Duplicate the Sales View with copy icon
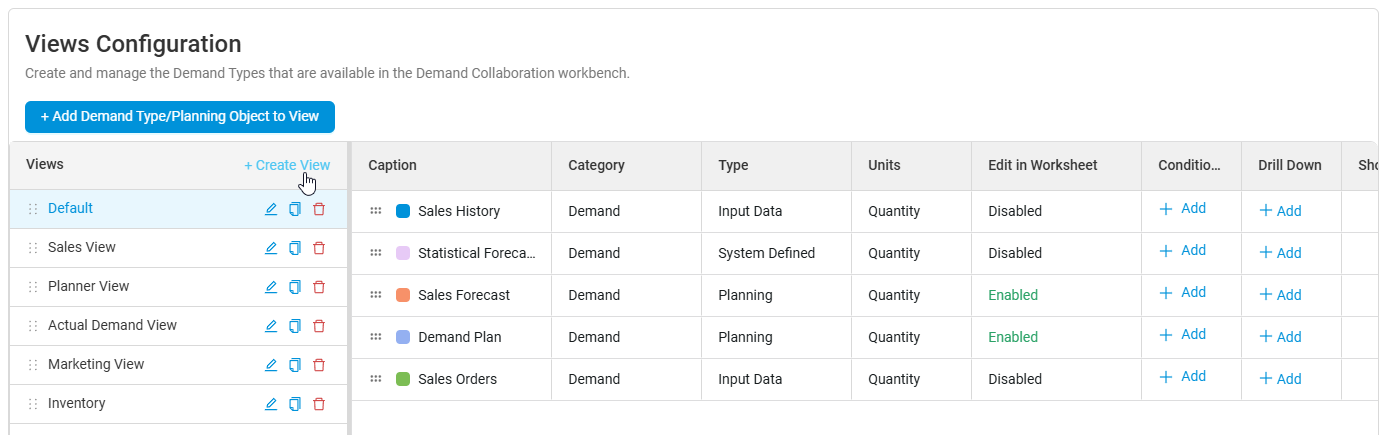1388x435 pixels. coord(295,248)
